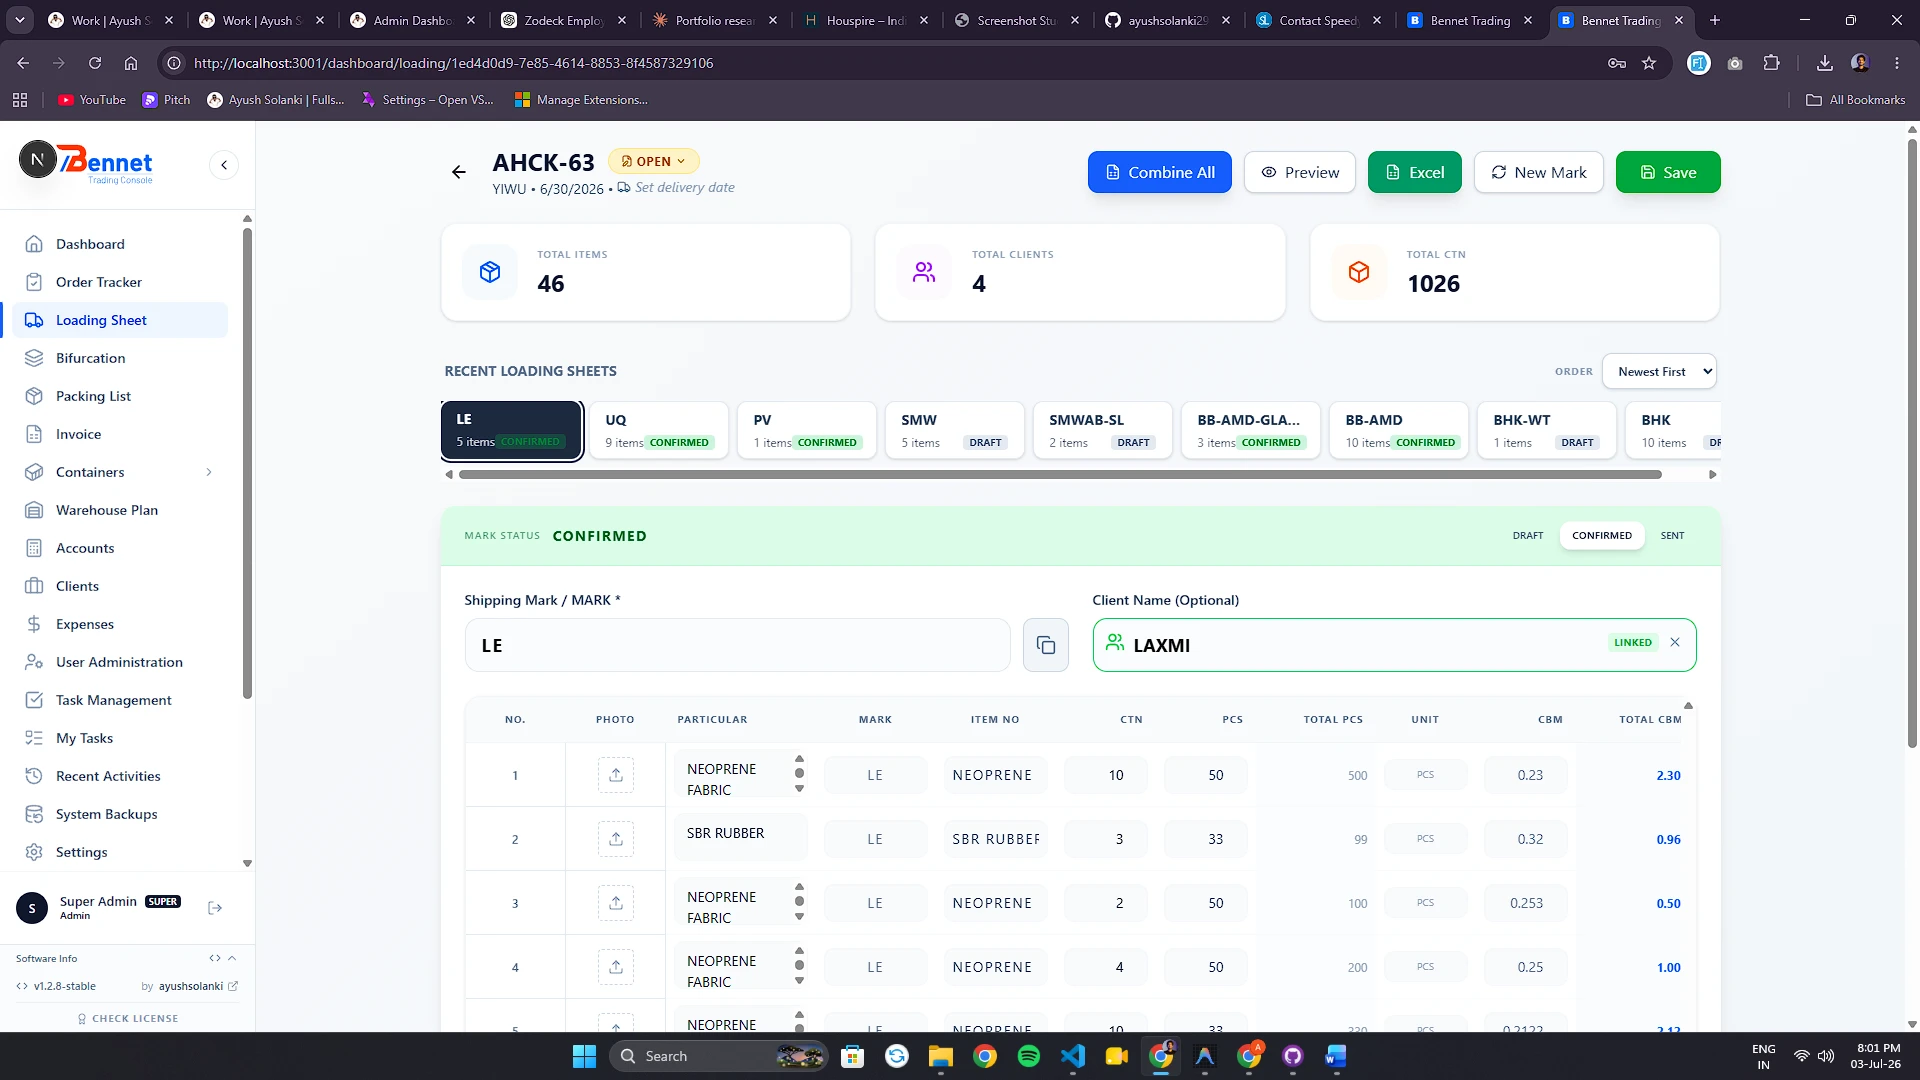Select the UQ loading sheet card
Image resolution: width=1920 pixels, height=1080 pixels.
coord(658,430)
